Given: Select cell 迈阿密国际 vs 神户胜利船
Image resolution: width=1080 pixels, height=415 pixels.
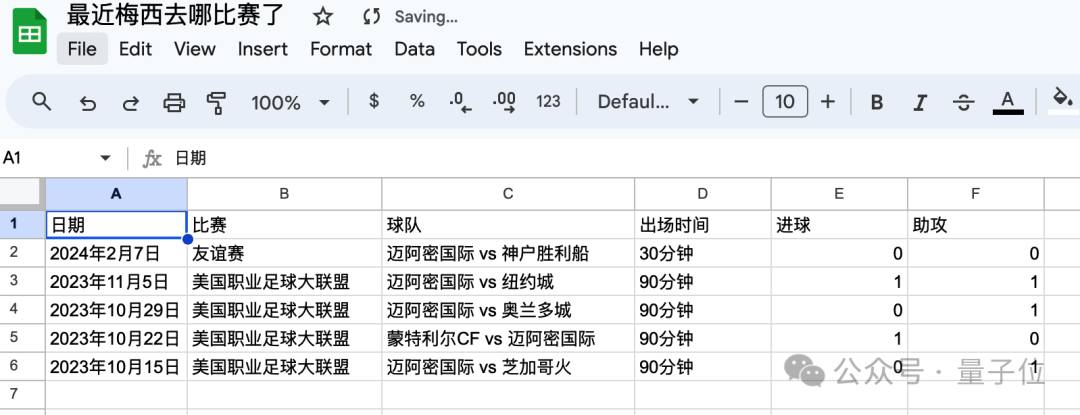Looking at the screenshot, I should (508, 253).
